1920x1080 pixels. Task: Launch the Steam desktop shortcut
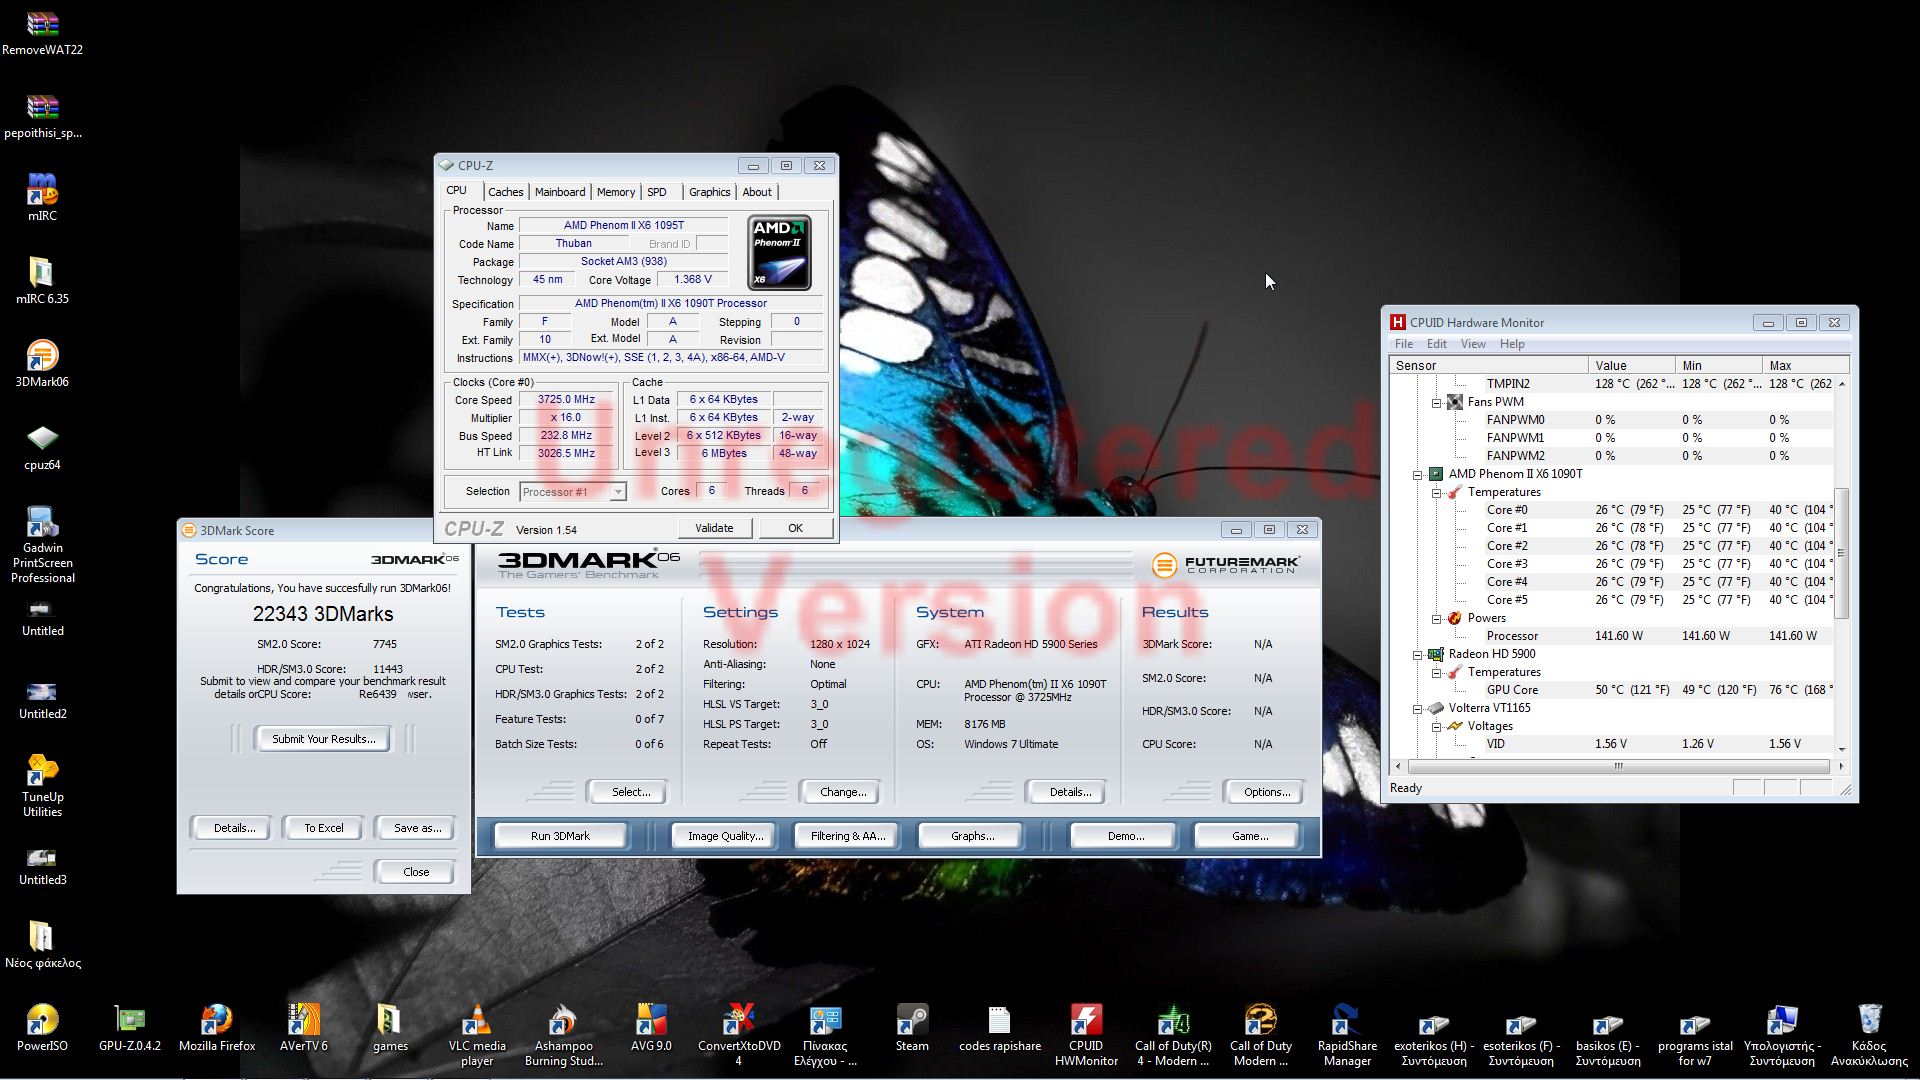click(912, 1028)
